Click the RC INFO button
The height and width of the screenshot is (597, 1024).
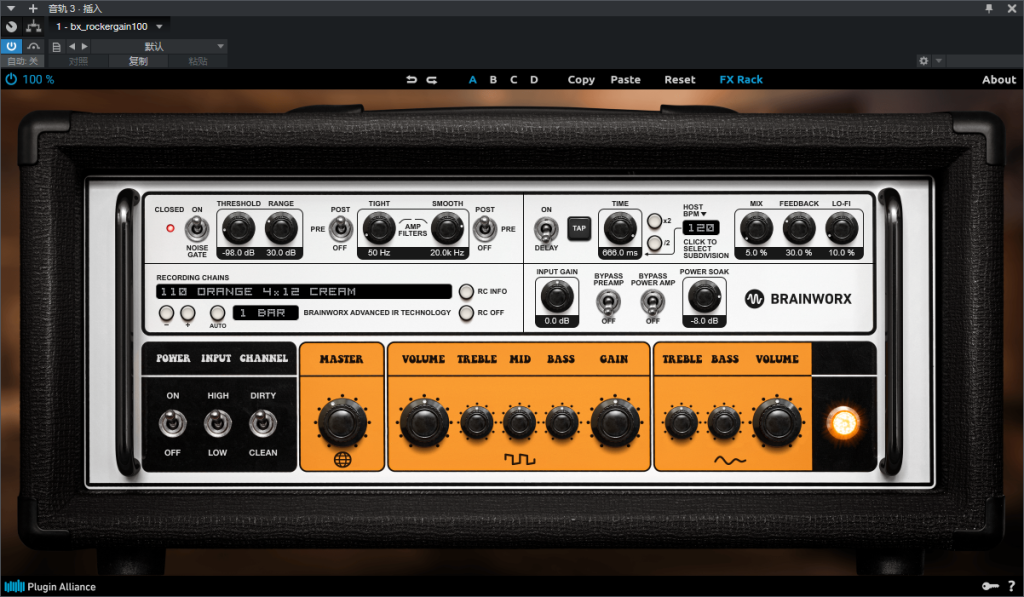point(466,291)
